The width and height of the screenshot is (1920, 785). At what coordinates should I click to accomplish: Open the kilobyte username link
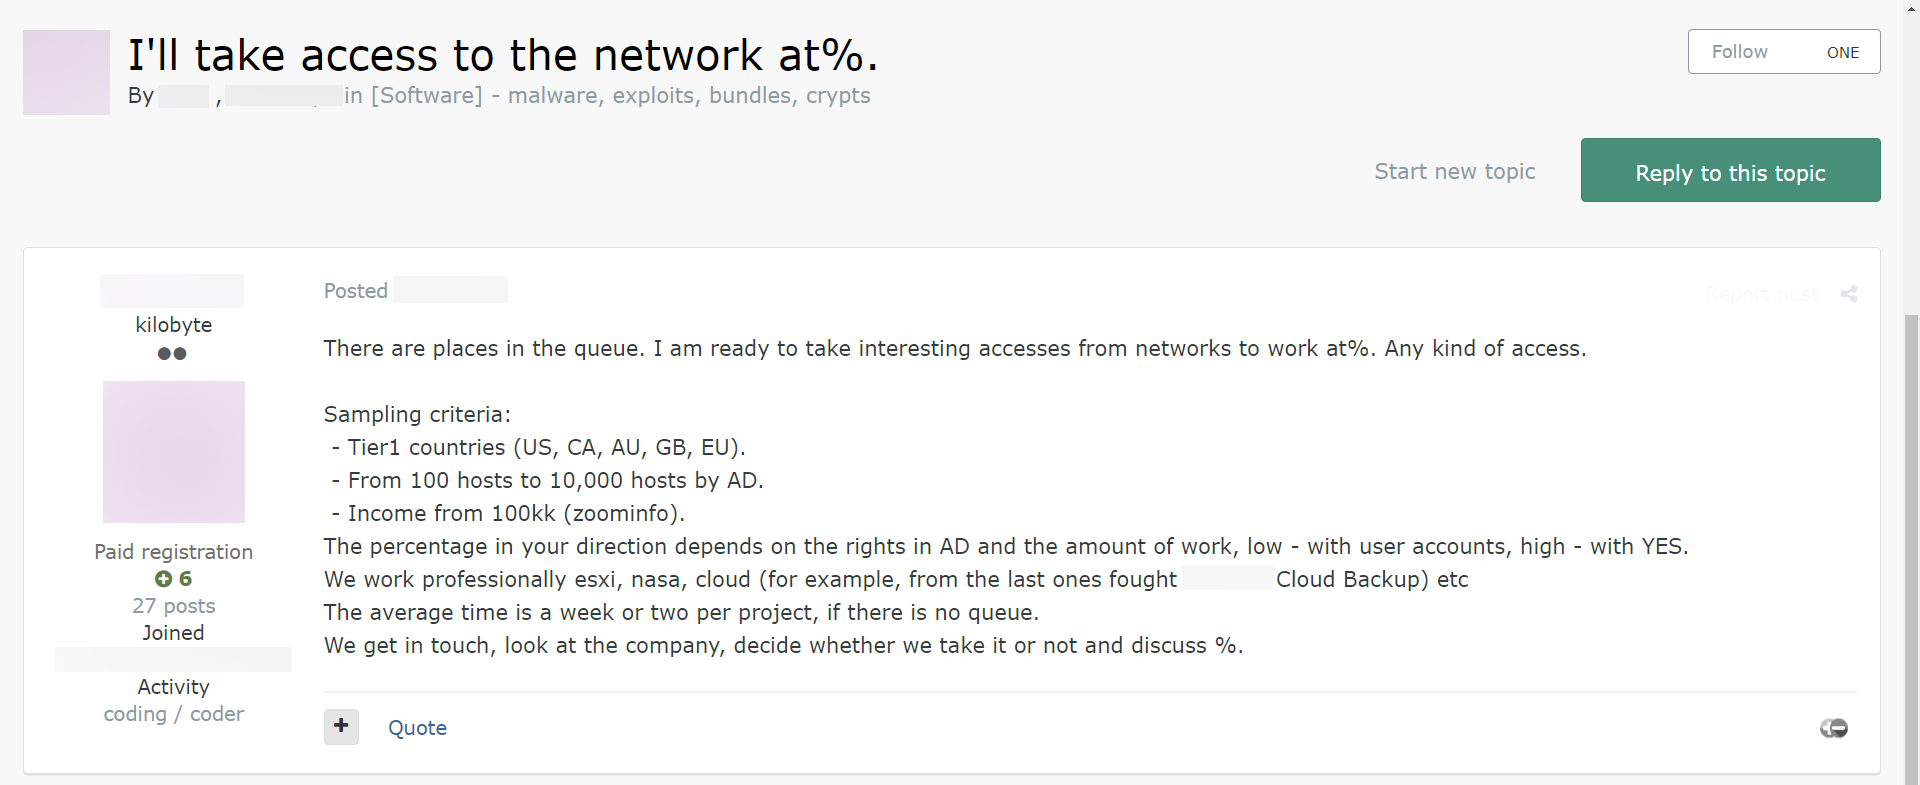[x=173, y=325]
